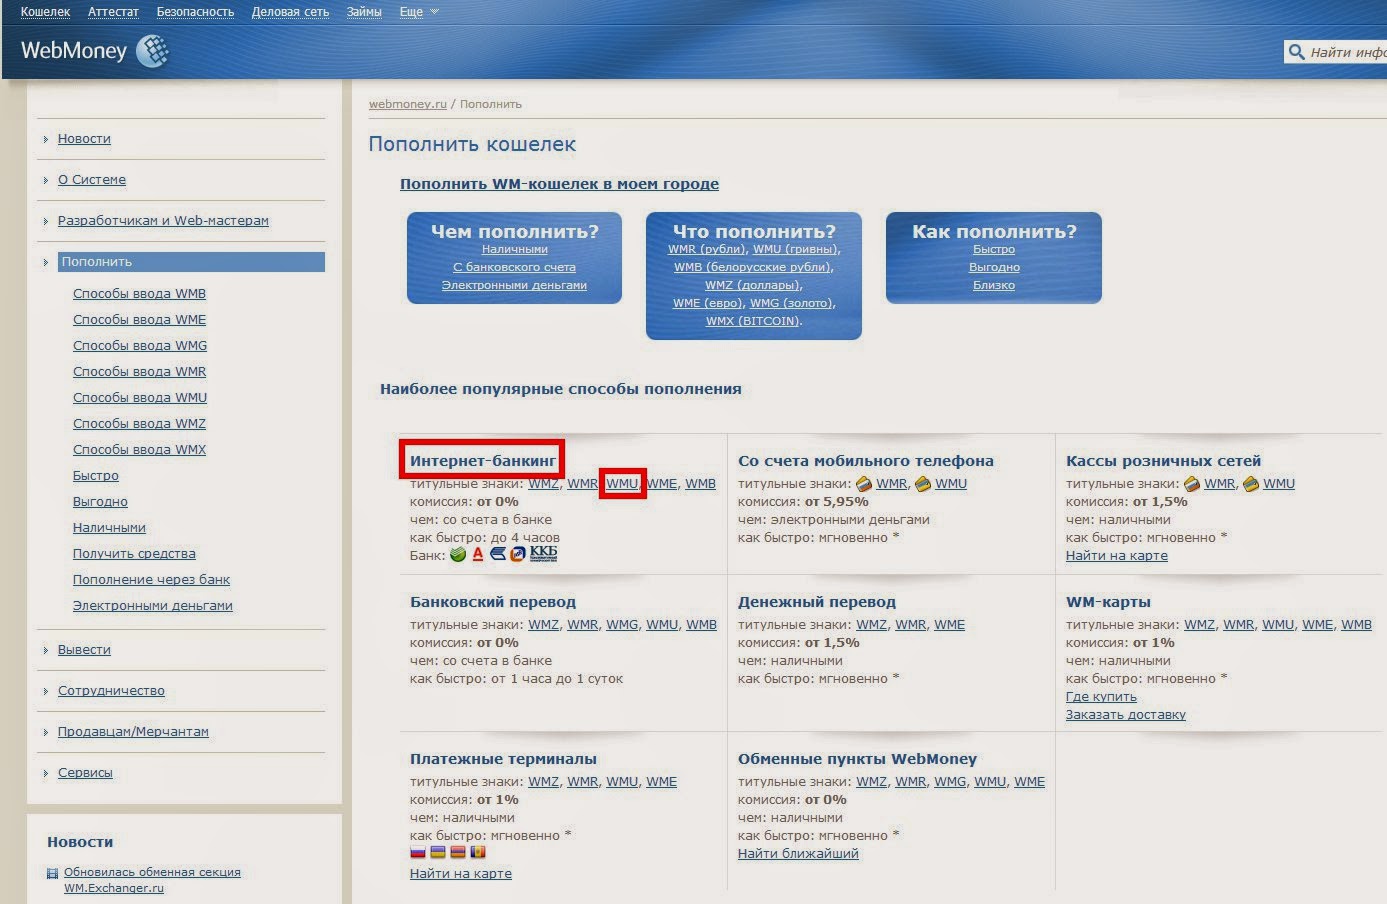1387x904 pixels.
Task: Click the search magnifier icon in the header
Action: [1297, 52]
